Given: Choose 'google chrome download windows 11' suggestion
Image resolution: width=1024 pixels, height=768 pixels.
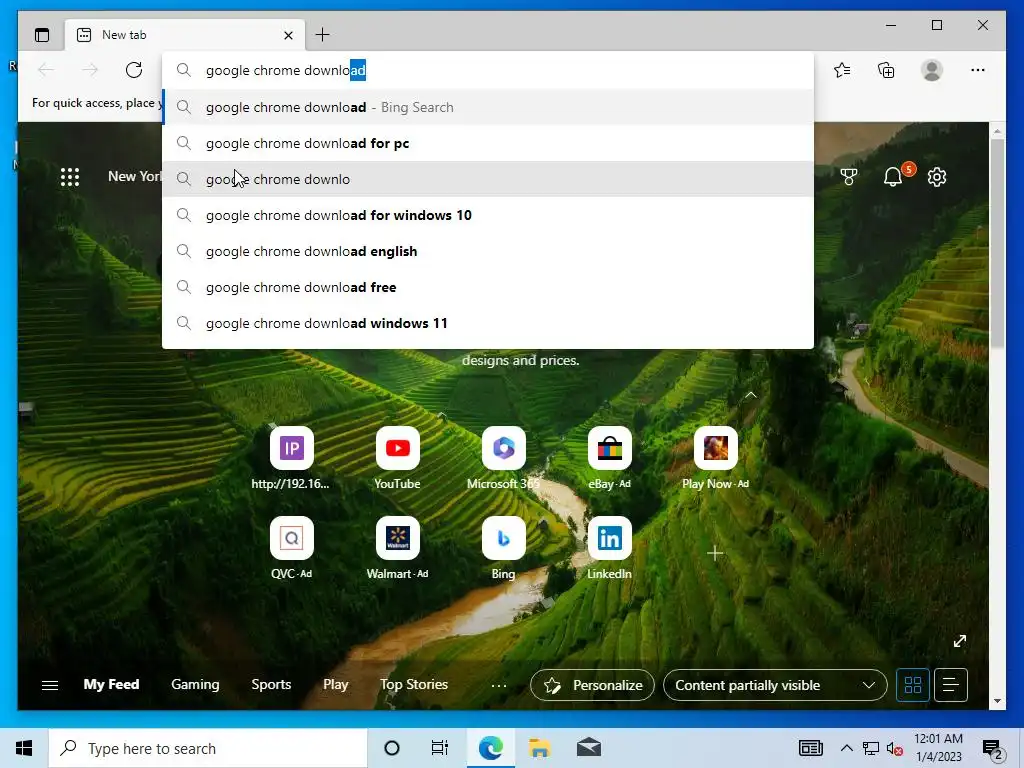Looking at the screenshot, I should tap(488, 323).
